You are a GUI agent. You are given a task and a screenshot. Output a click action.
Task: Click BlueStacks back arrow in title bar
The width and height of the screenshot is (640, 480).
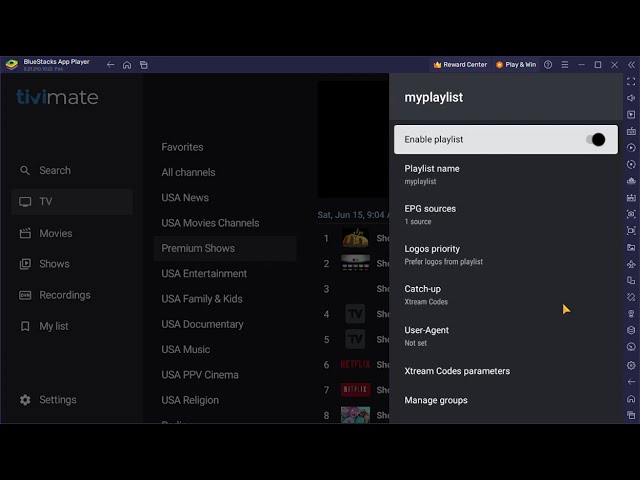click(x=111, y=64)
